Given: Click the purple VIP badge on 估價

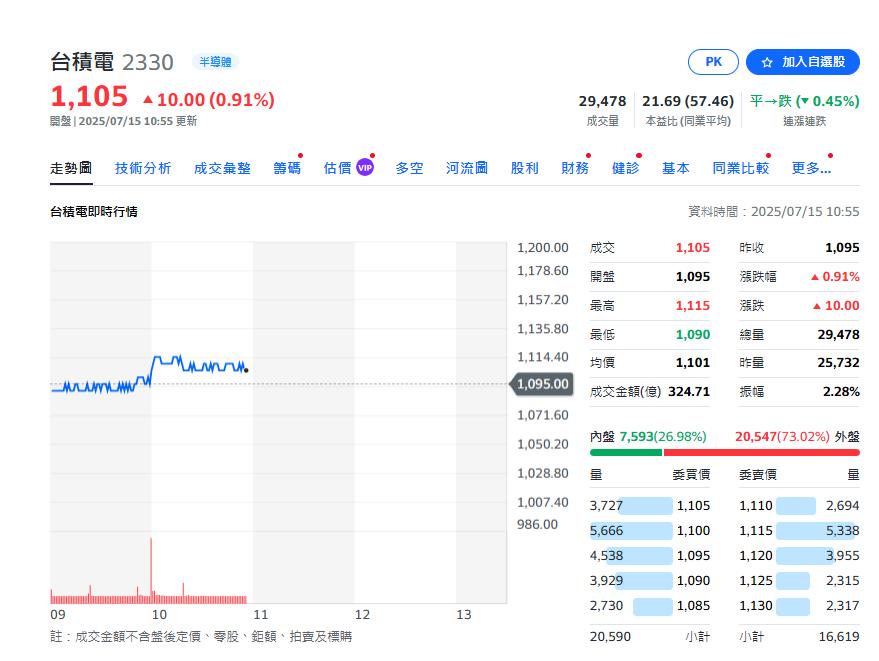Looking at the screenshot, I should point(365,168).
